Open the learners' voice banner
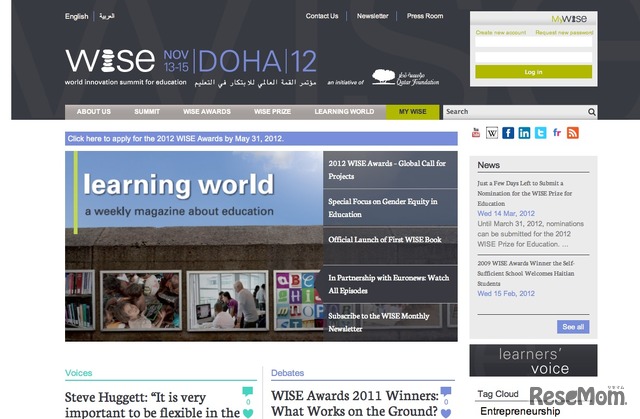The image size is (640, 419). click(533, 360)
